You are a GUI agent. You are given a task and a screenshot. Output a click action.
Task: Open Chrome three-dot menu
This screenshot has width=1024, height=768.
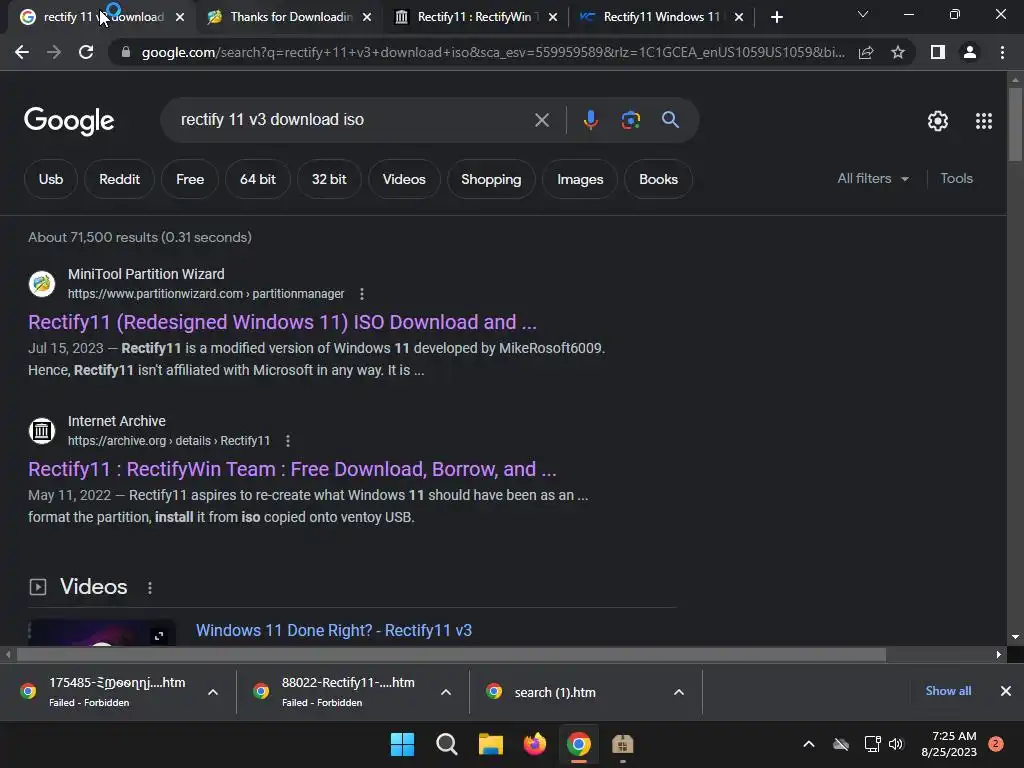coord(1002,52)
